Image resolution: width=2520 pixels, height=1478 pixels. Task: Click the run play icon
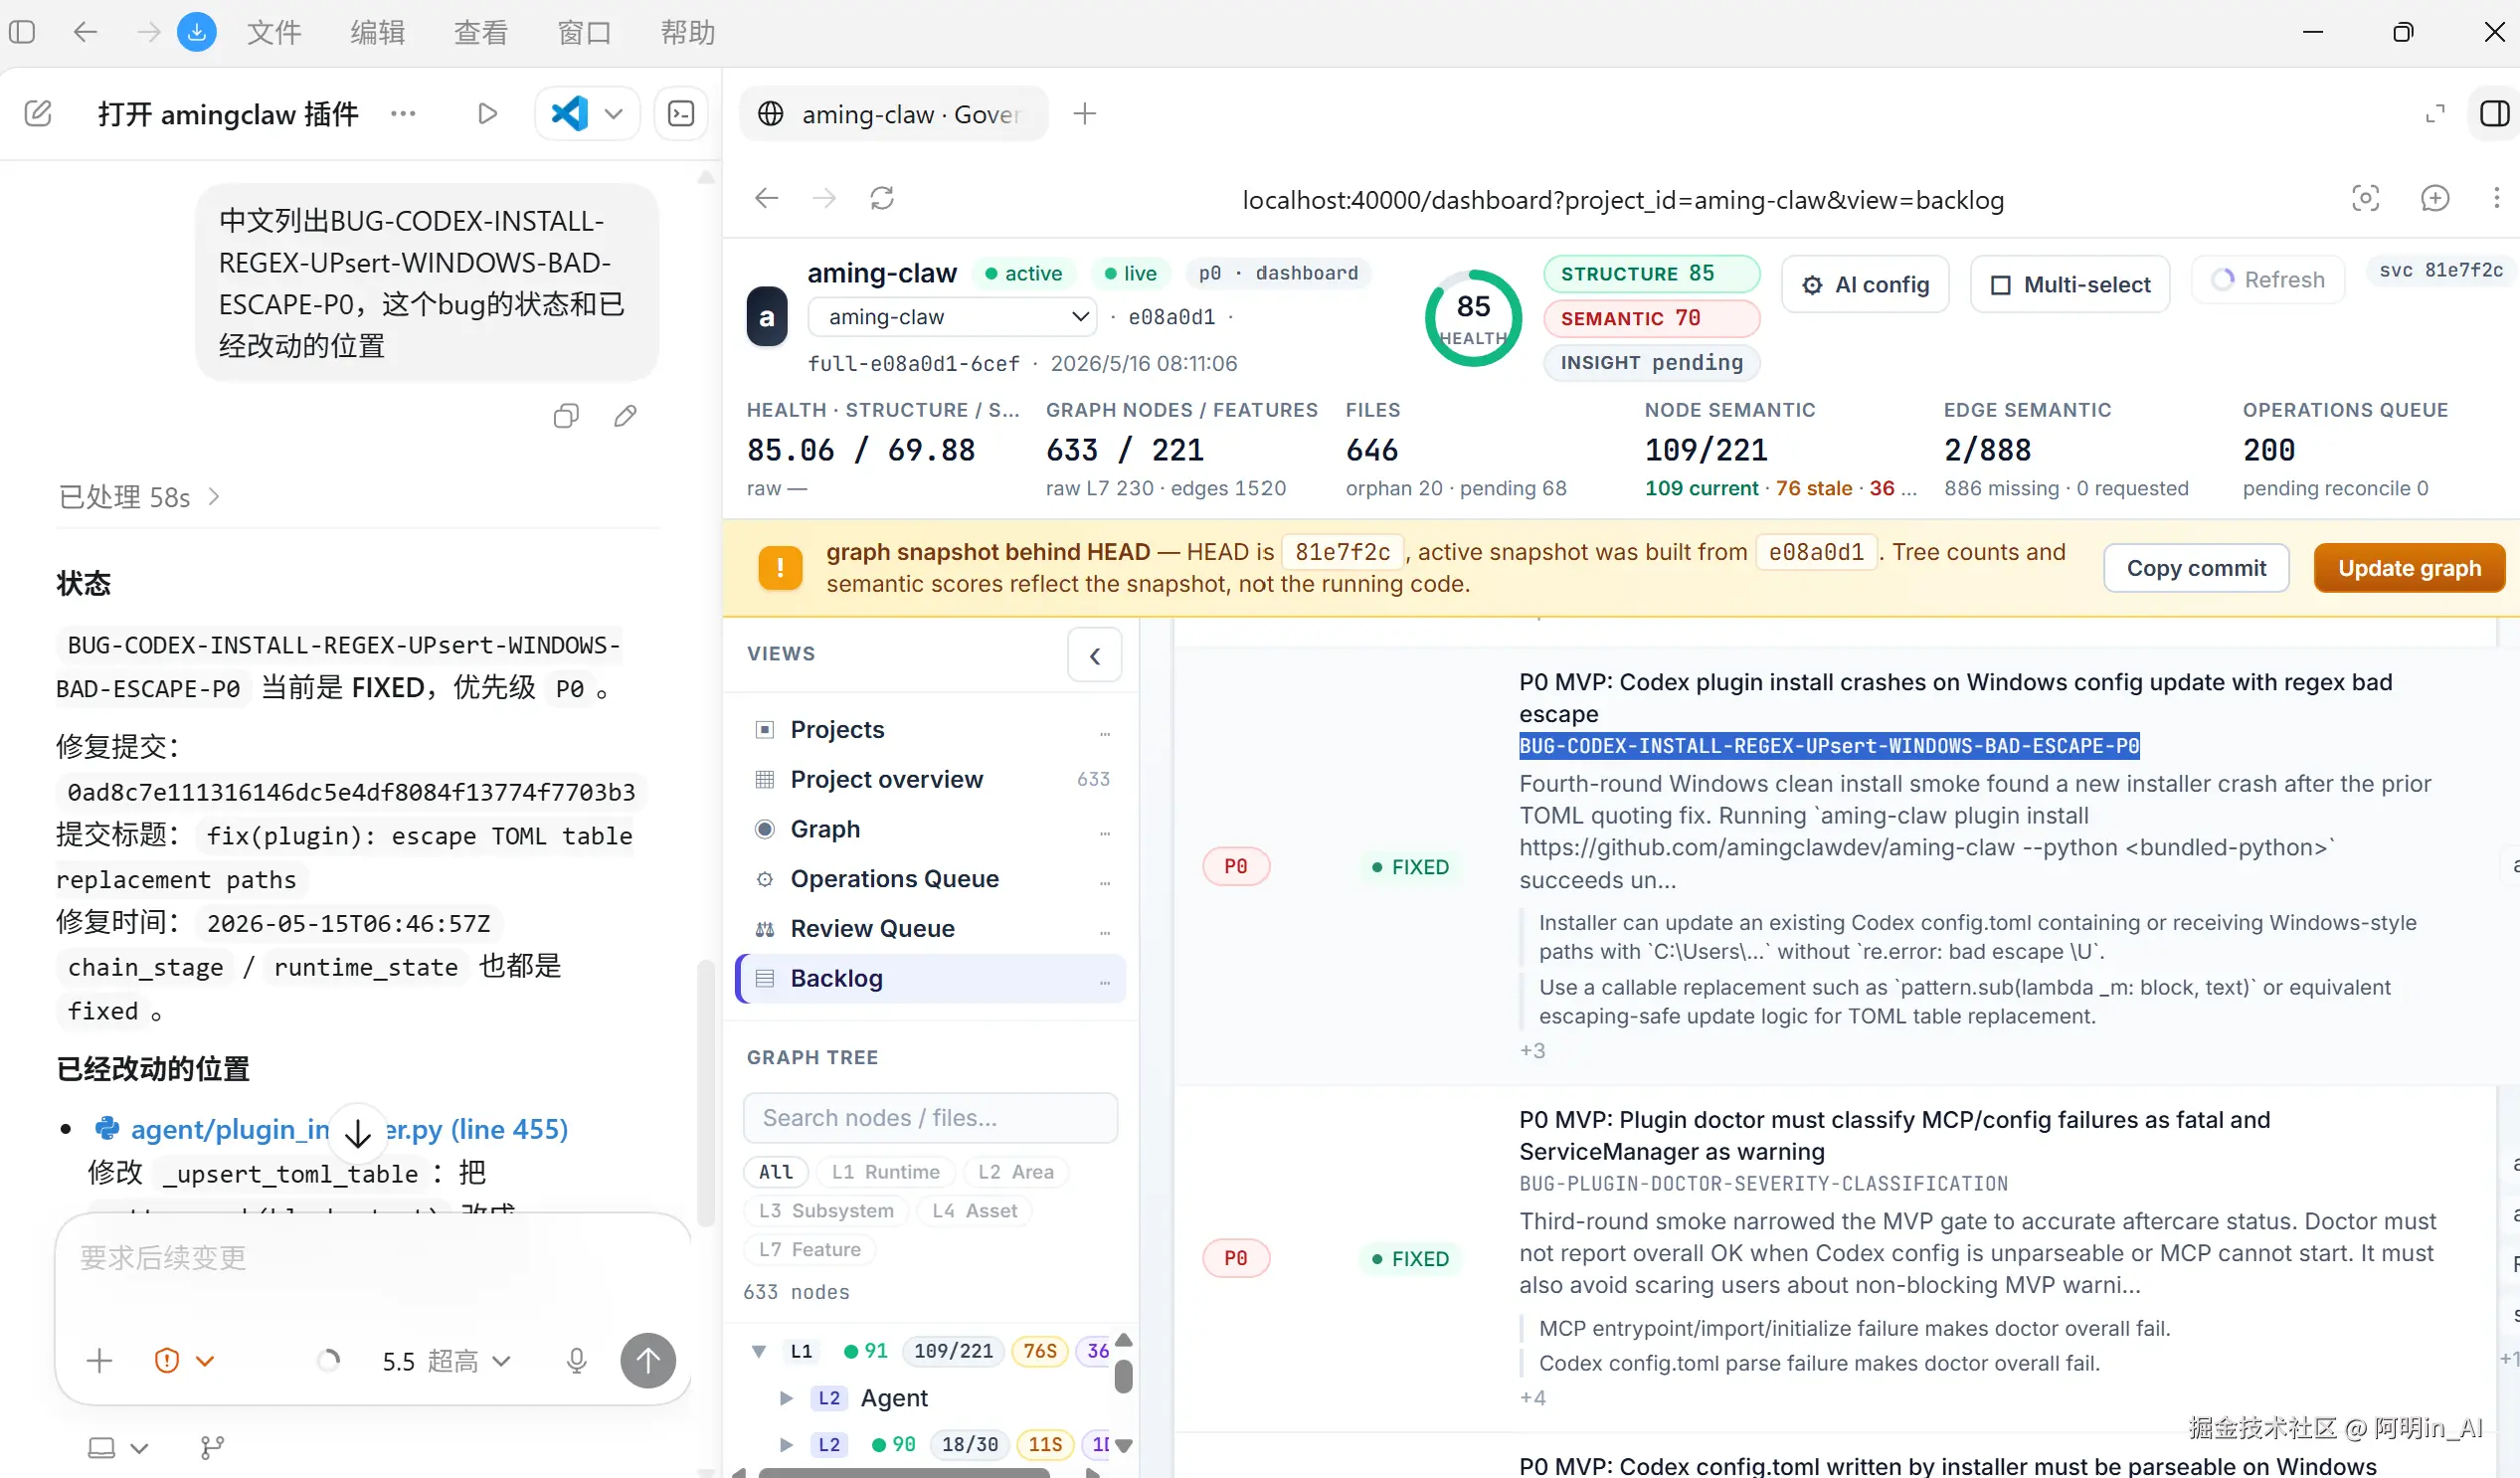coord(487,113)
